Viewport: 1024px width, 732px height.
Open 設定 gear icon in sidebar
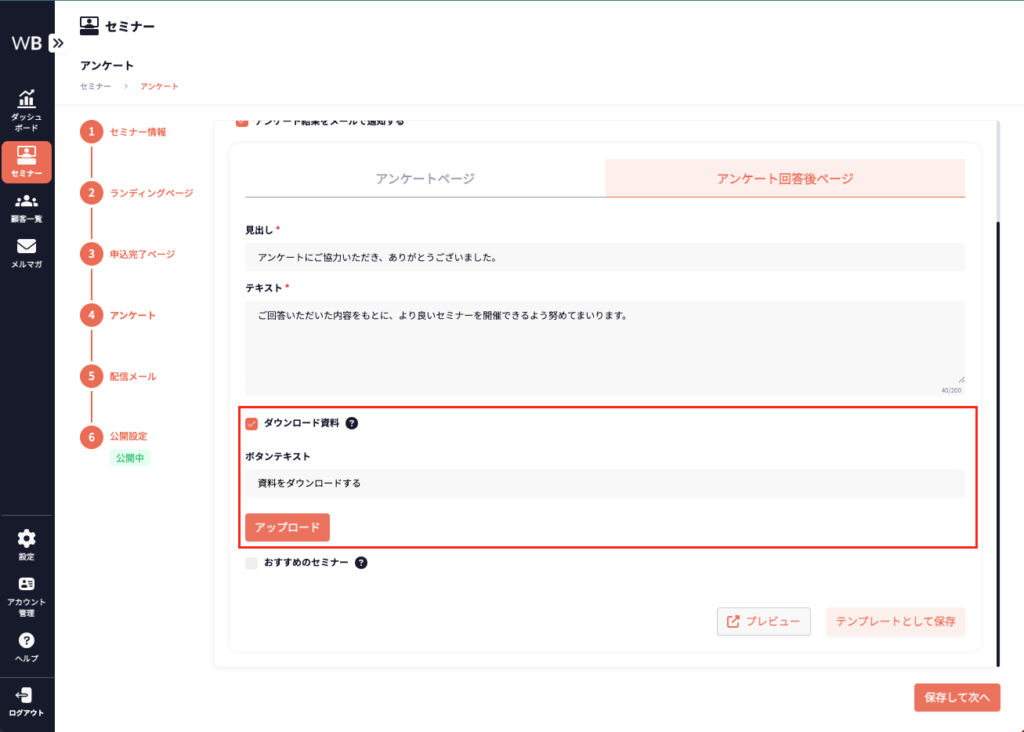(27, 538)
